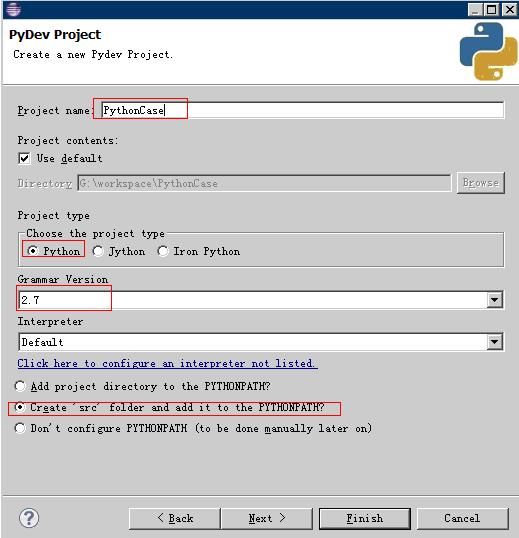Expand the Grammar Version dropdown arrow
This screenshot has height=538, width=519.
click(x=494, y=300)
